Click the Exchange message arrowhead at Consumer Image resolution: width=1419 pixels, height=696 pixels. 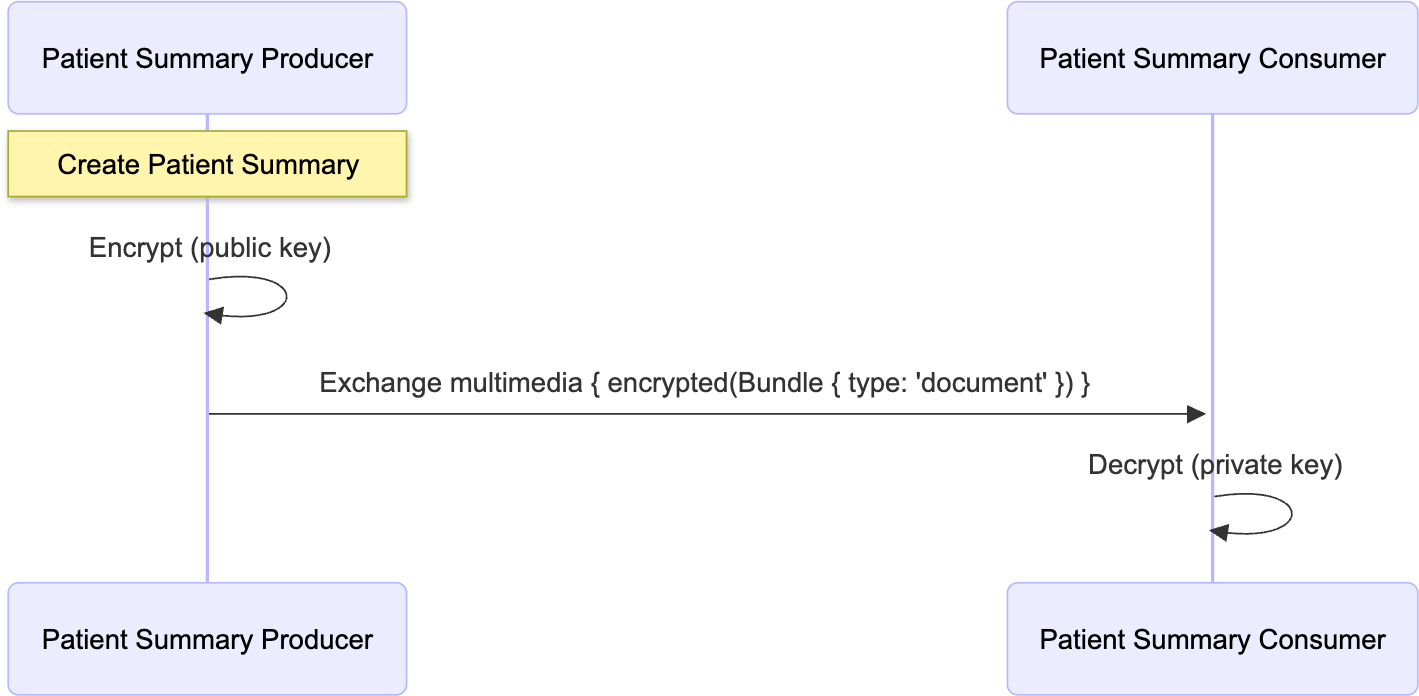click(1196, 414)
